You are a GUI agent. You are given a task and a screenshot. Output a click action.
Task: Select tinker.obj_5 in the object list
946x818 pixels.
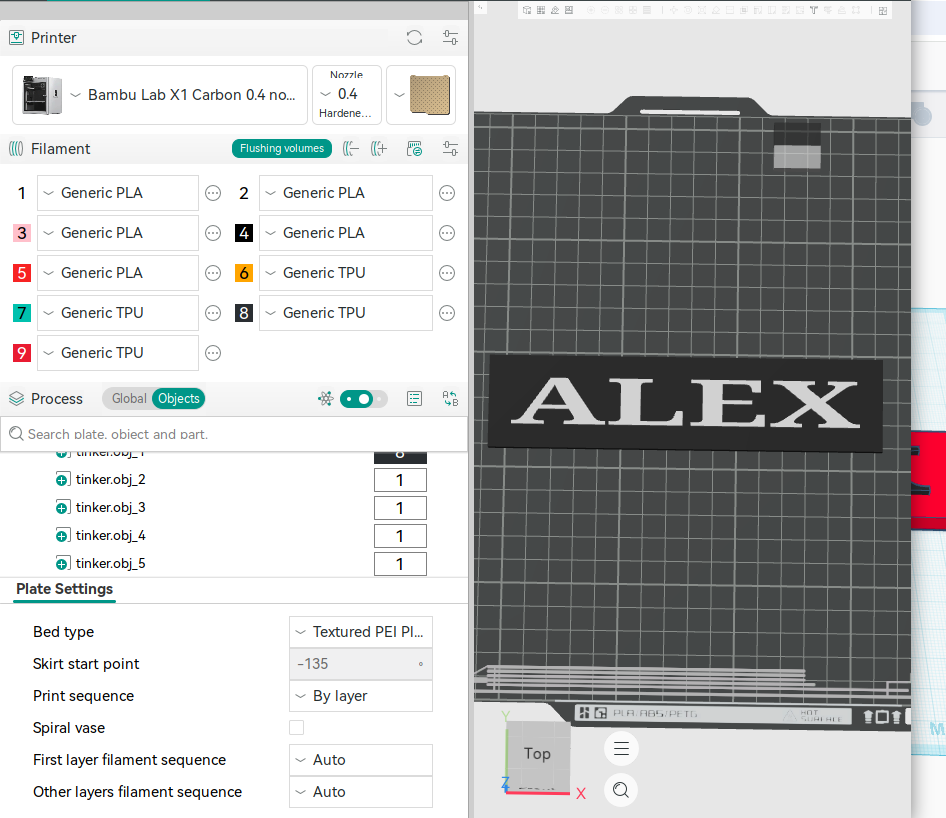point(110,563)
